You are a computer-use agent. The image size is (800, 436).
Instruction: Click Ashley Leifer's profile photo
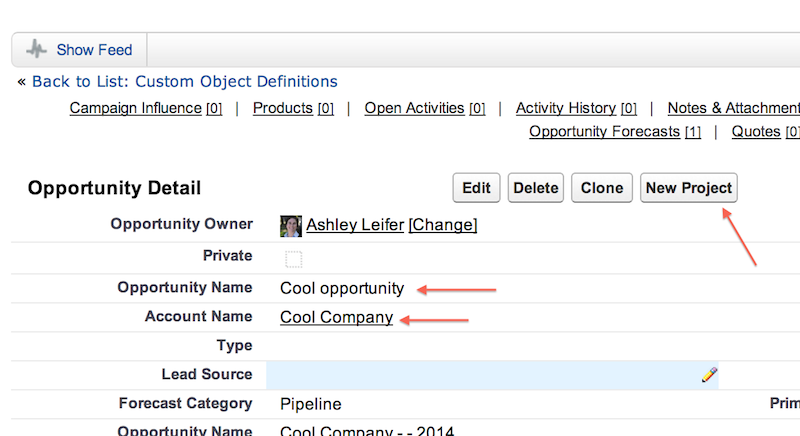291,226
